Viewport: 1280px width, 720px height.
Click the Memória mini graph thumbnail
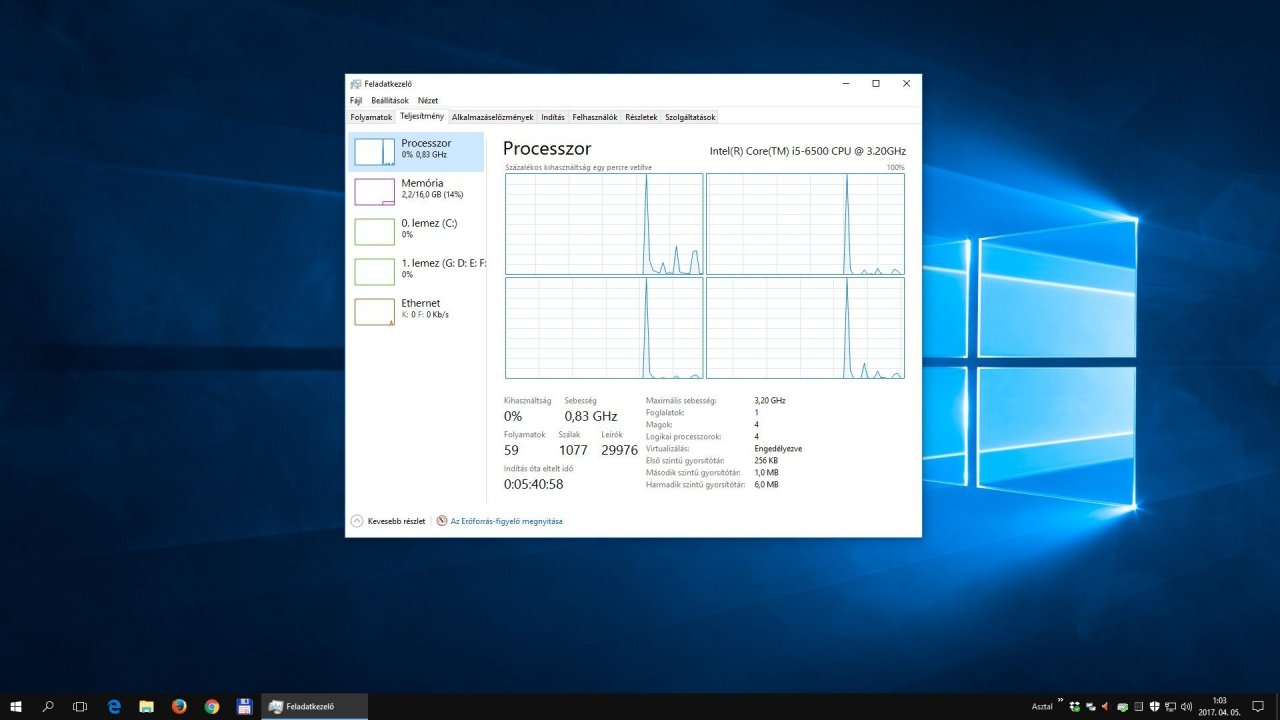(x=375, y=192)
